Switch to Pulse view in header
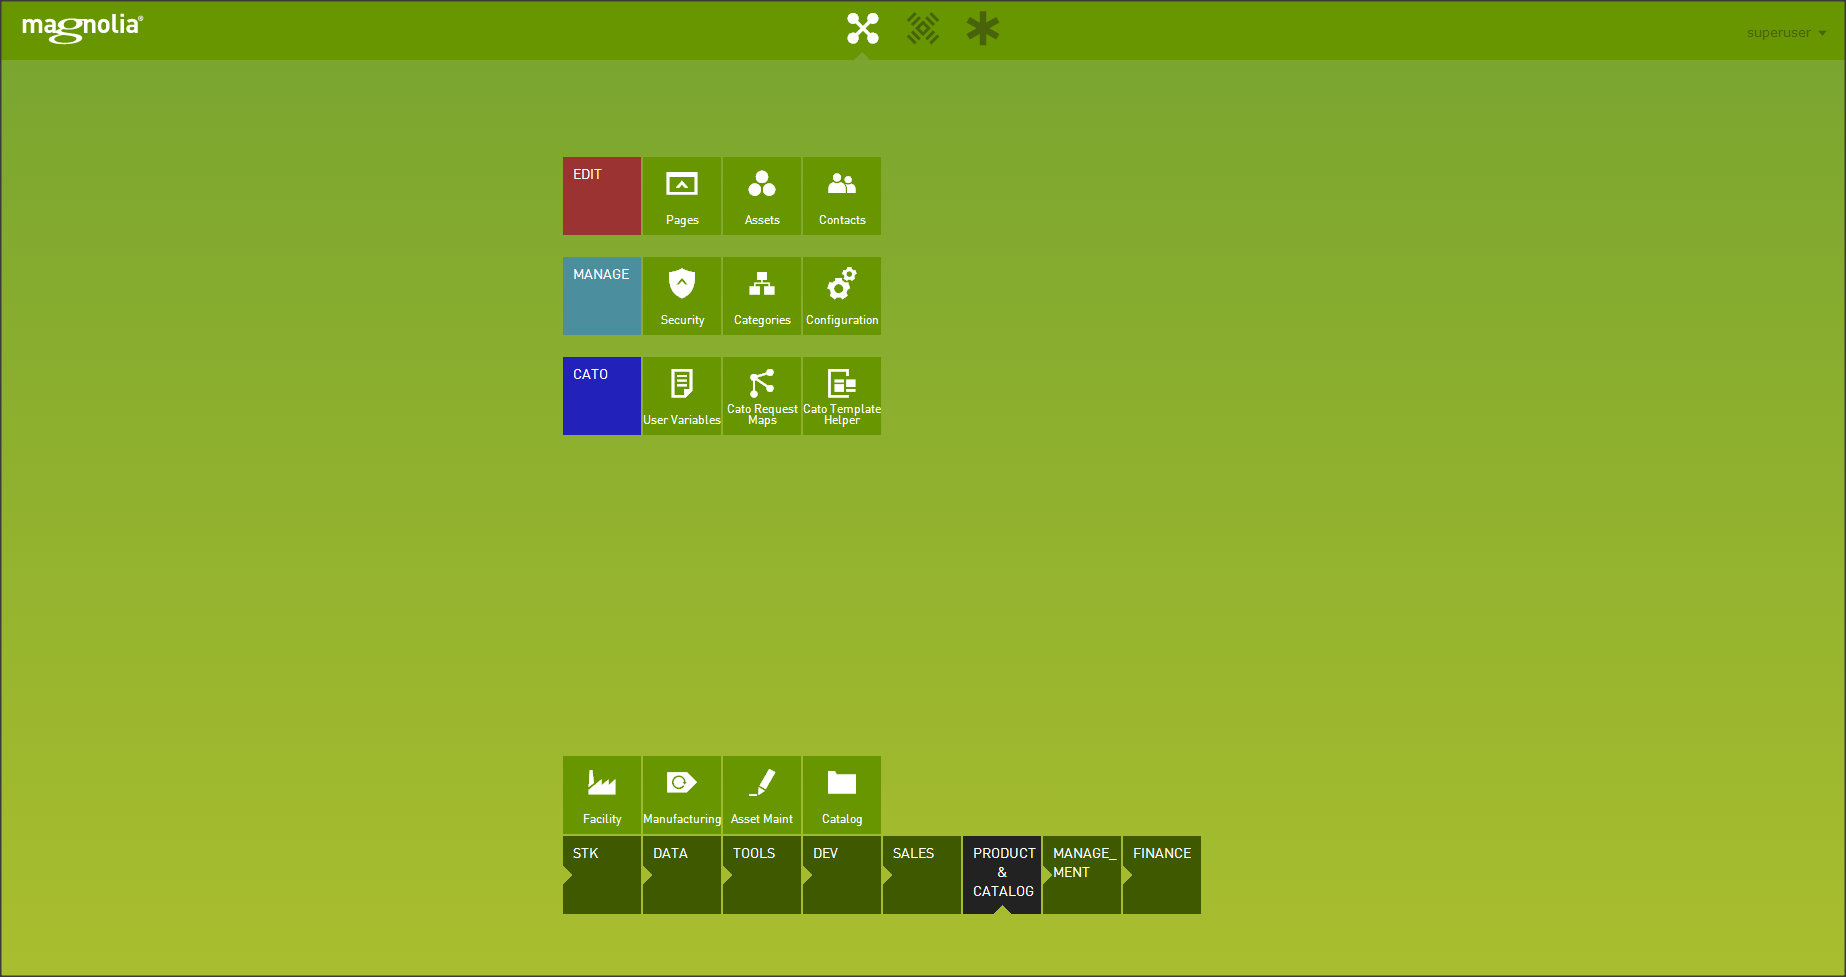Viewport: 1846px width, 977px height. 922,29
